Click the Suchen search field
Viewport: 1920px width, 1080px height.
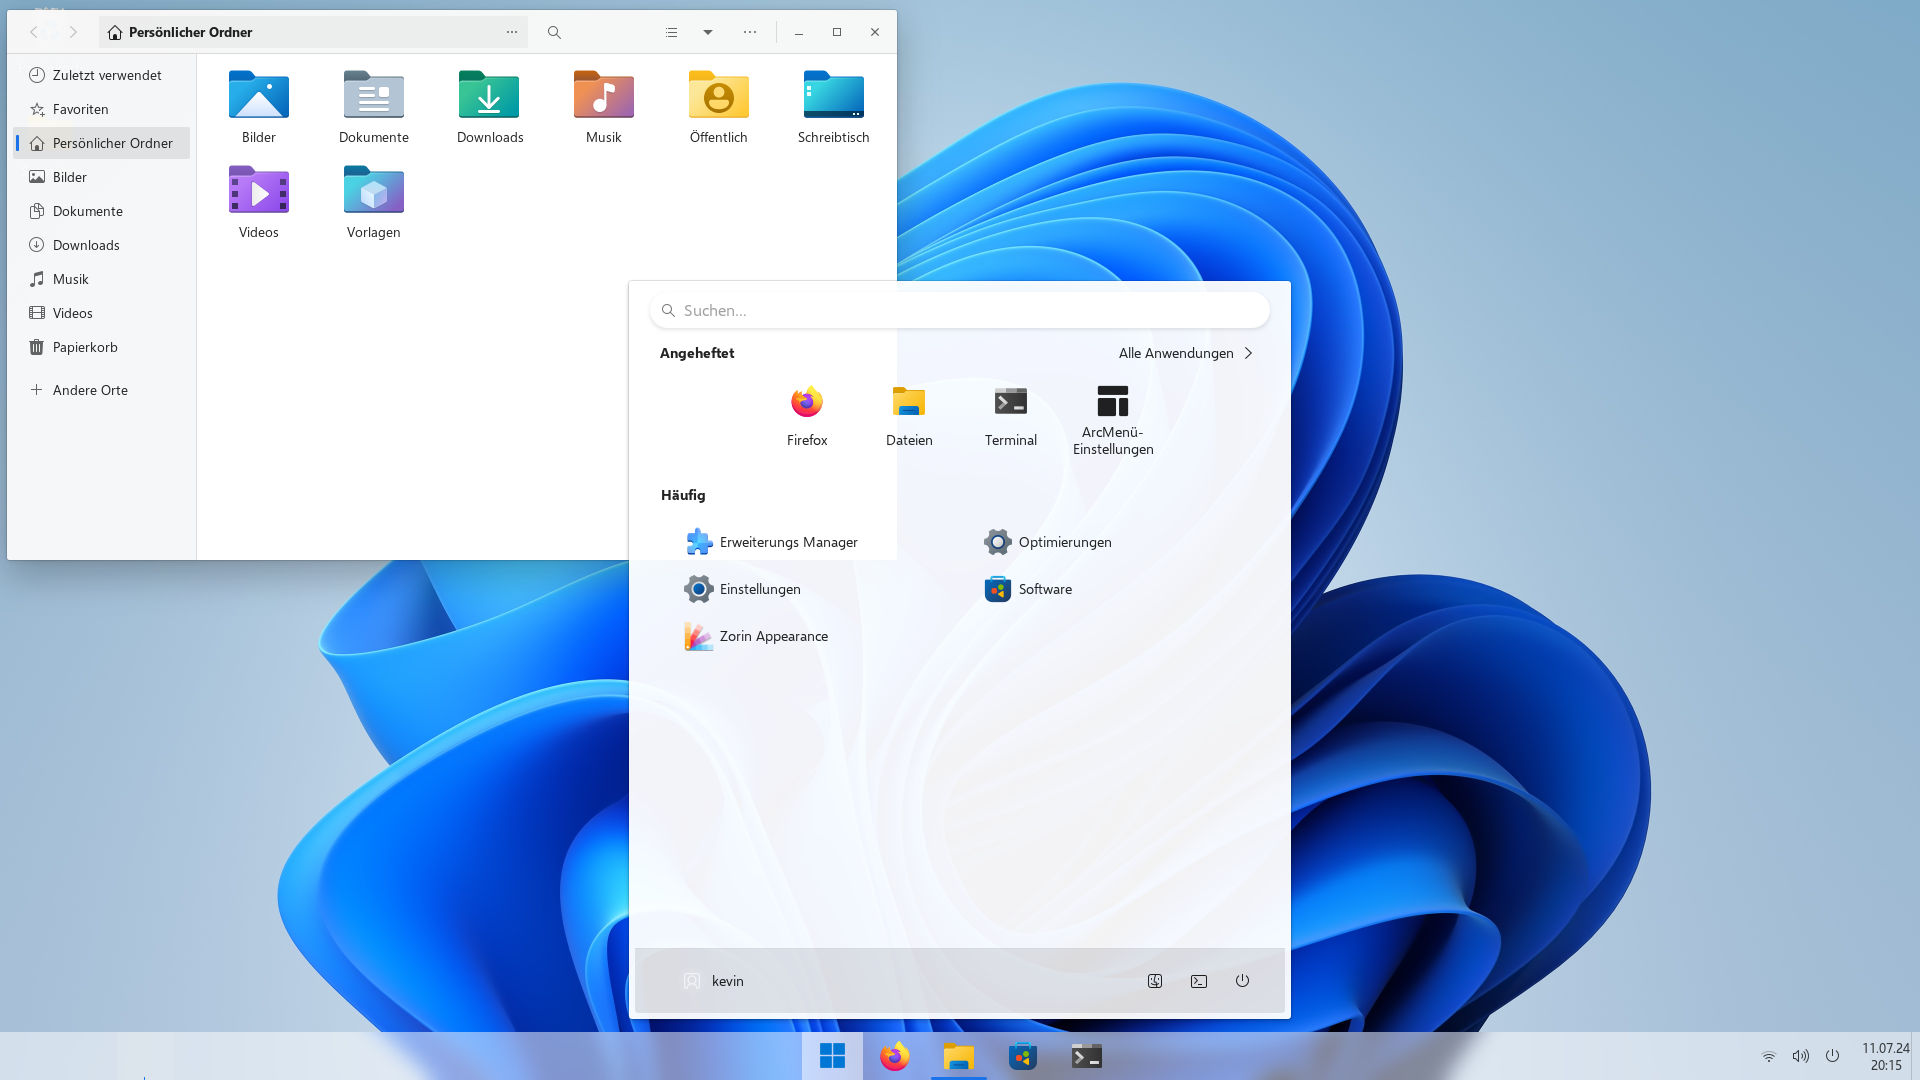[x=960, y=311]
